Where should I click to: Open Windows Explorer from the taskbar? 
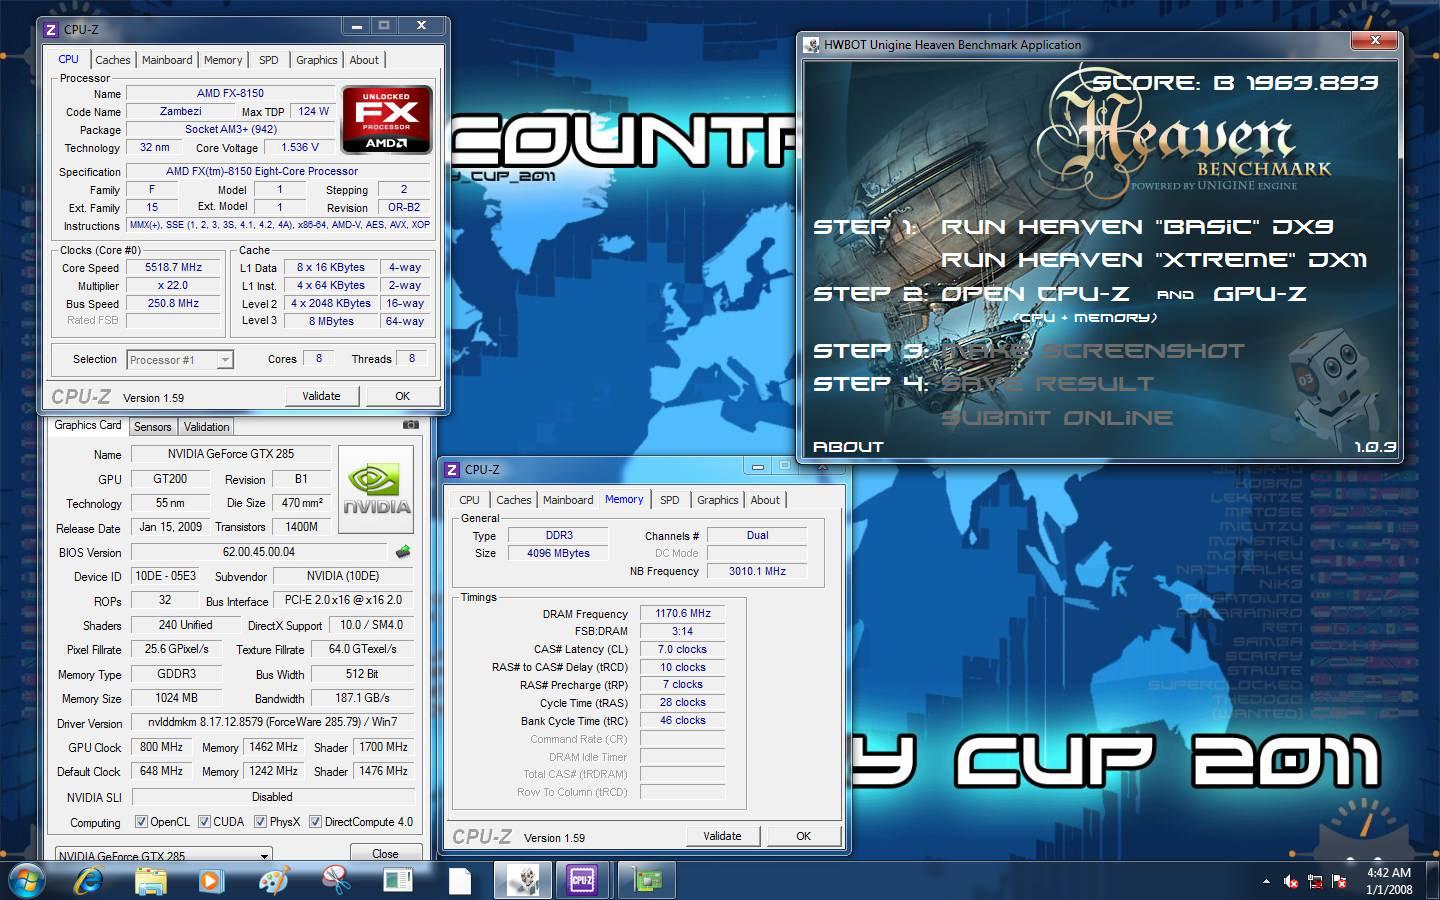coord(151,880)
